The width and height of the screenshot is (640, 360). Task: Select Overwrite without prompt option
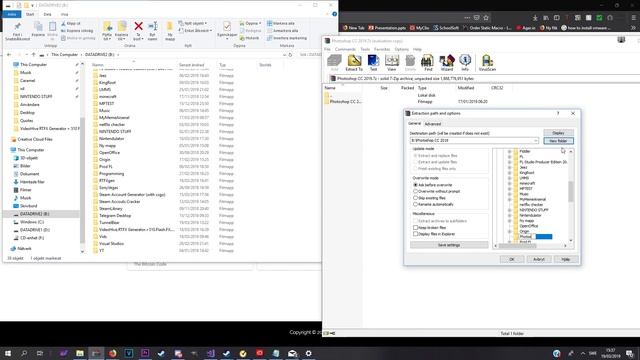click(416, 191)
